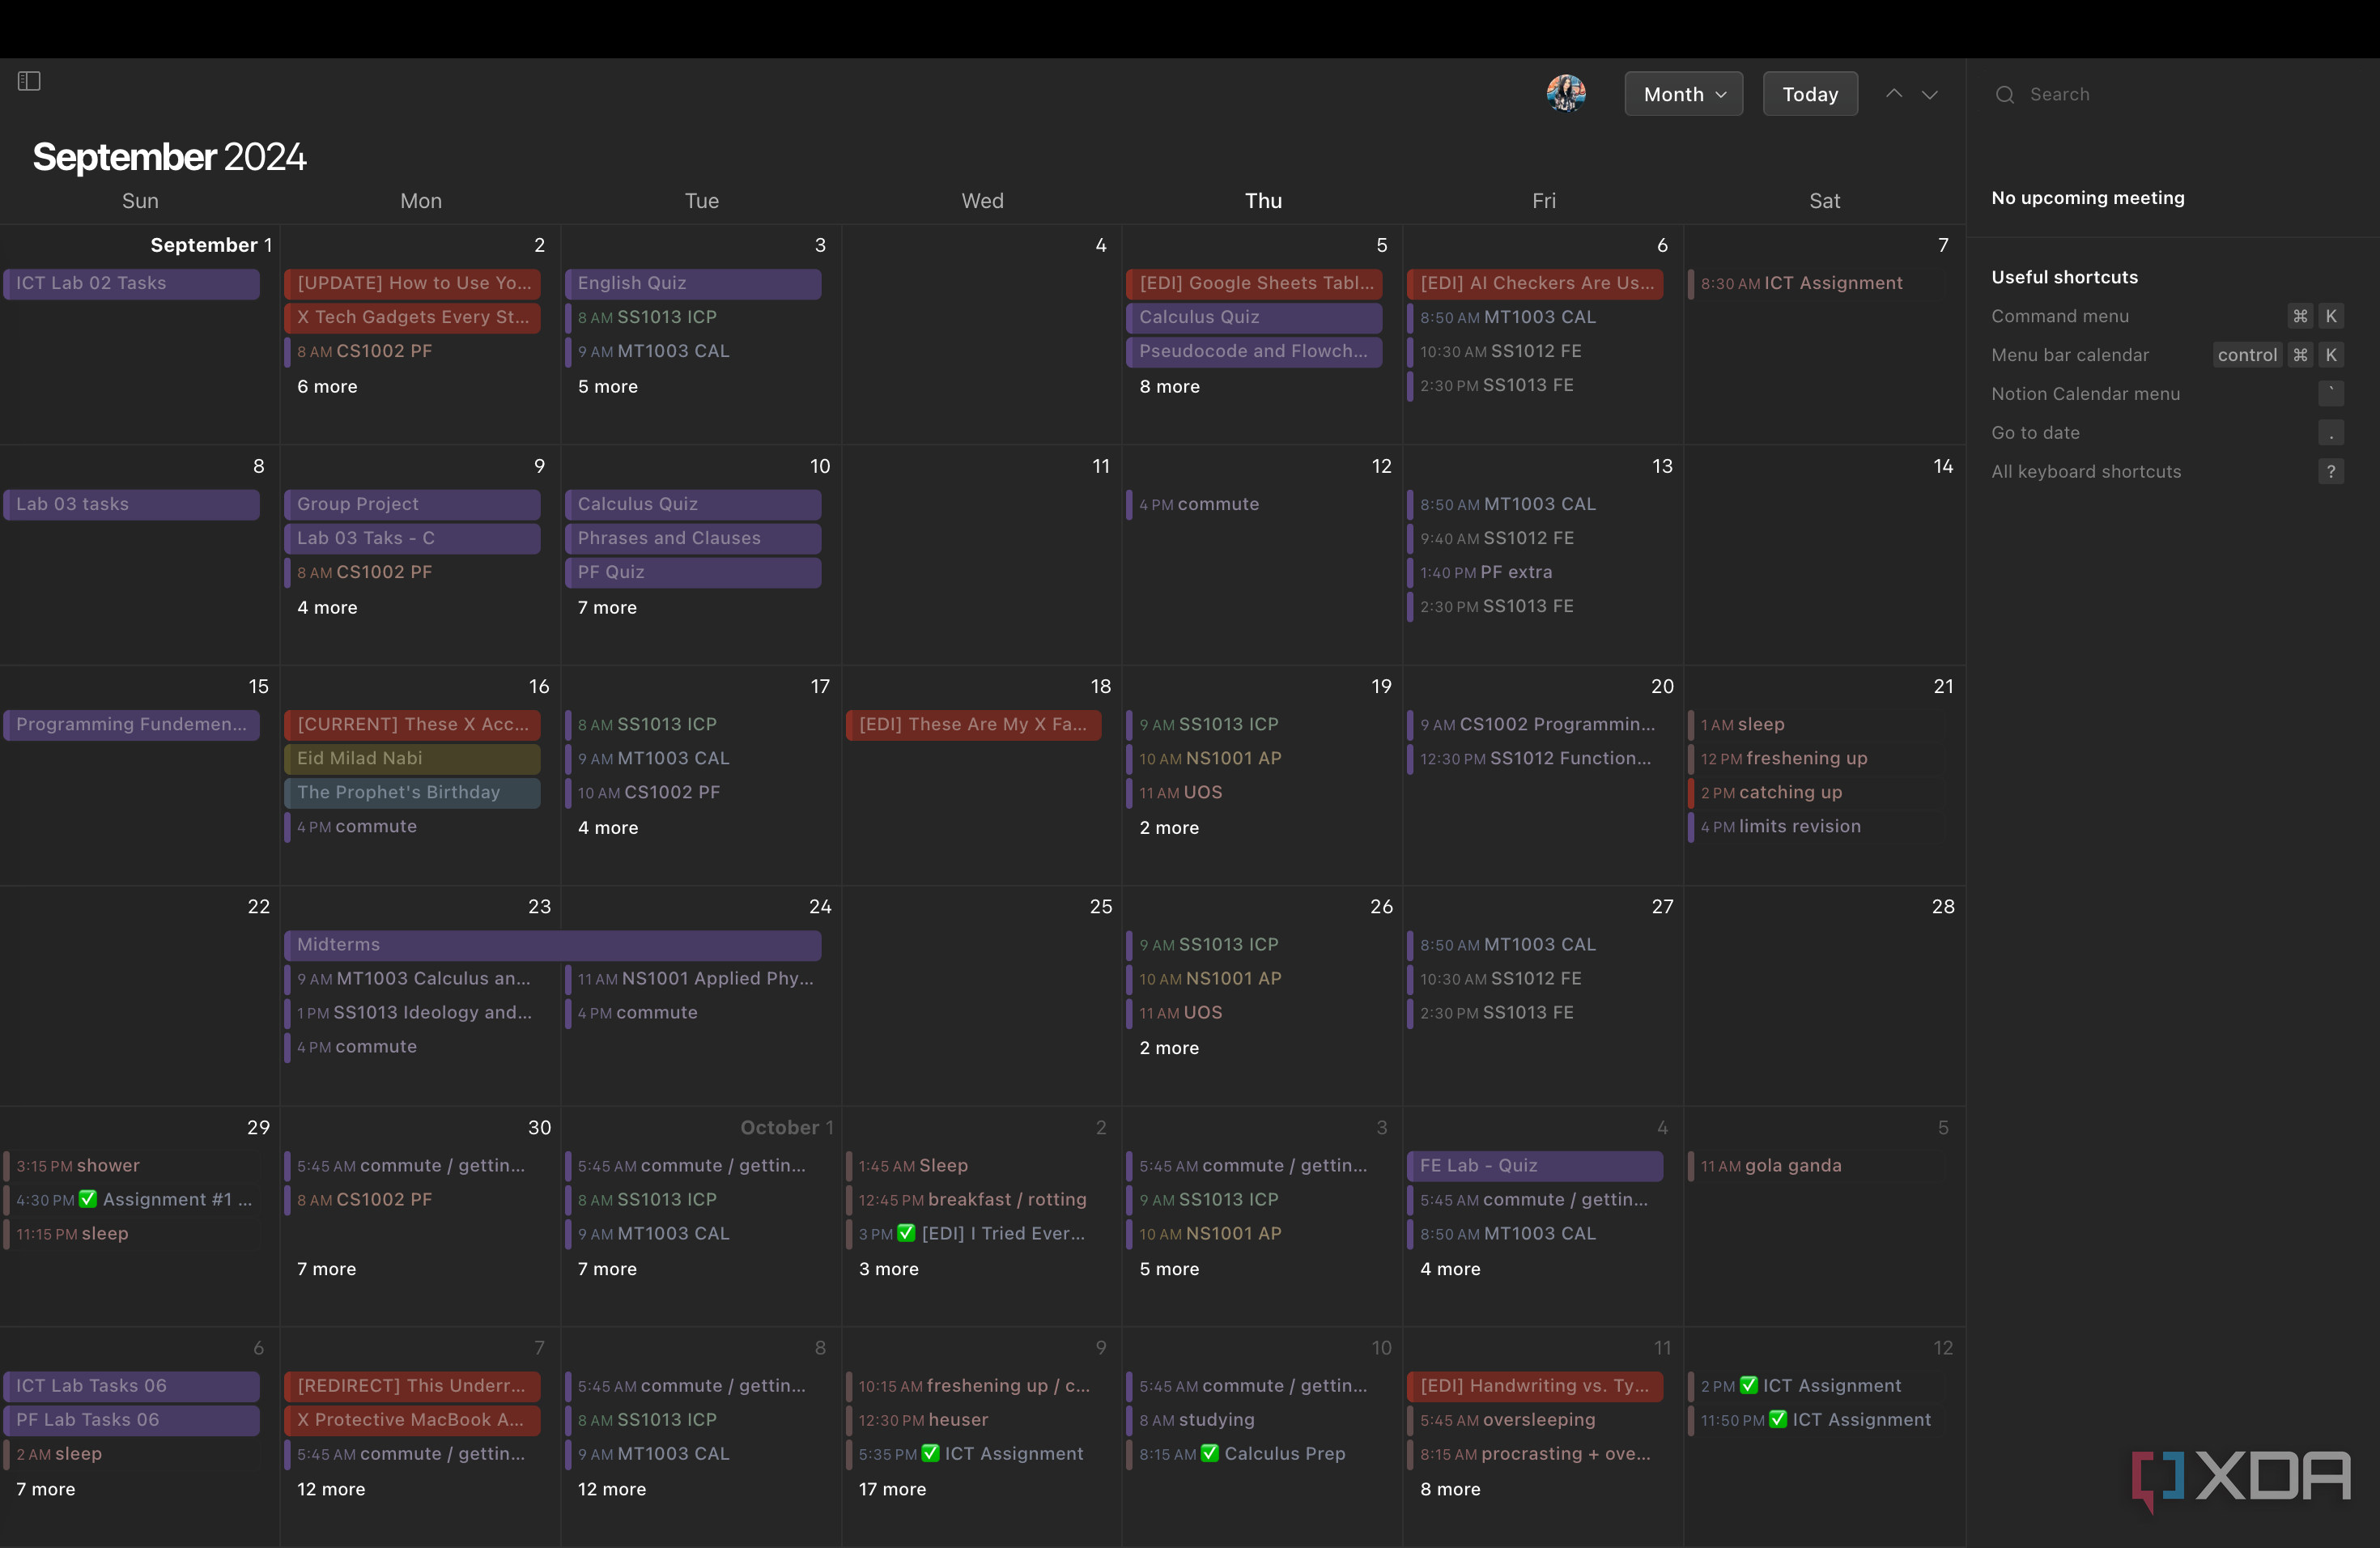Open the Month view dropdown
The width and height of the screenshot is (2380, 1548).
click(1683, 93)
